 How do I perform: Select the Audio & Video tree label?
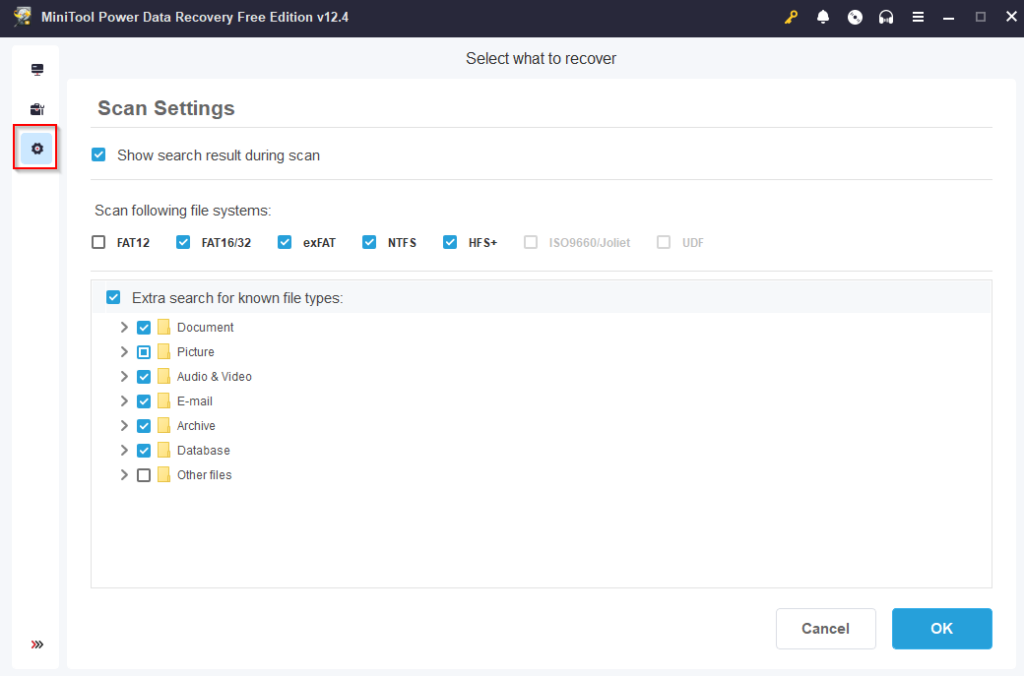point(214,377)
